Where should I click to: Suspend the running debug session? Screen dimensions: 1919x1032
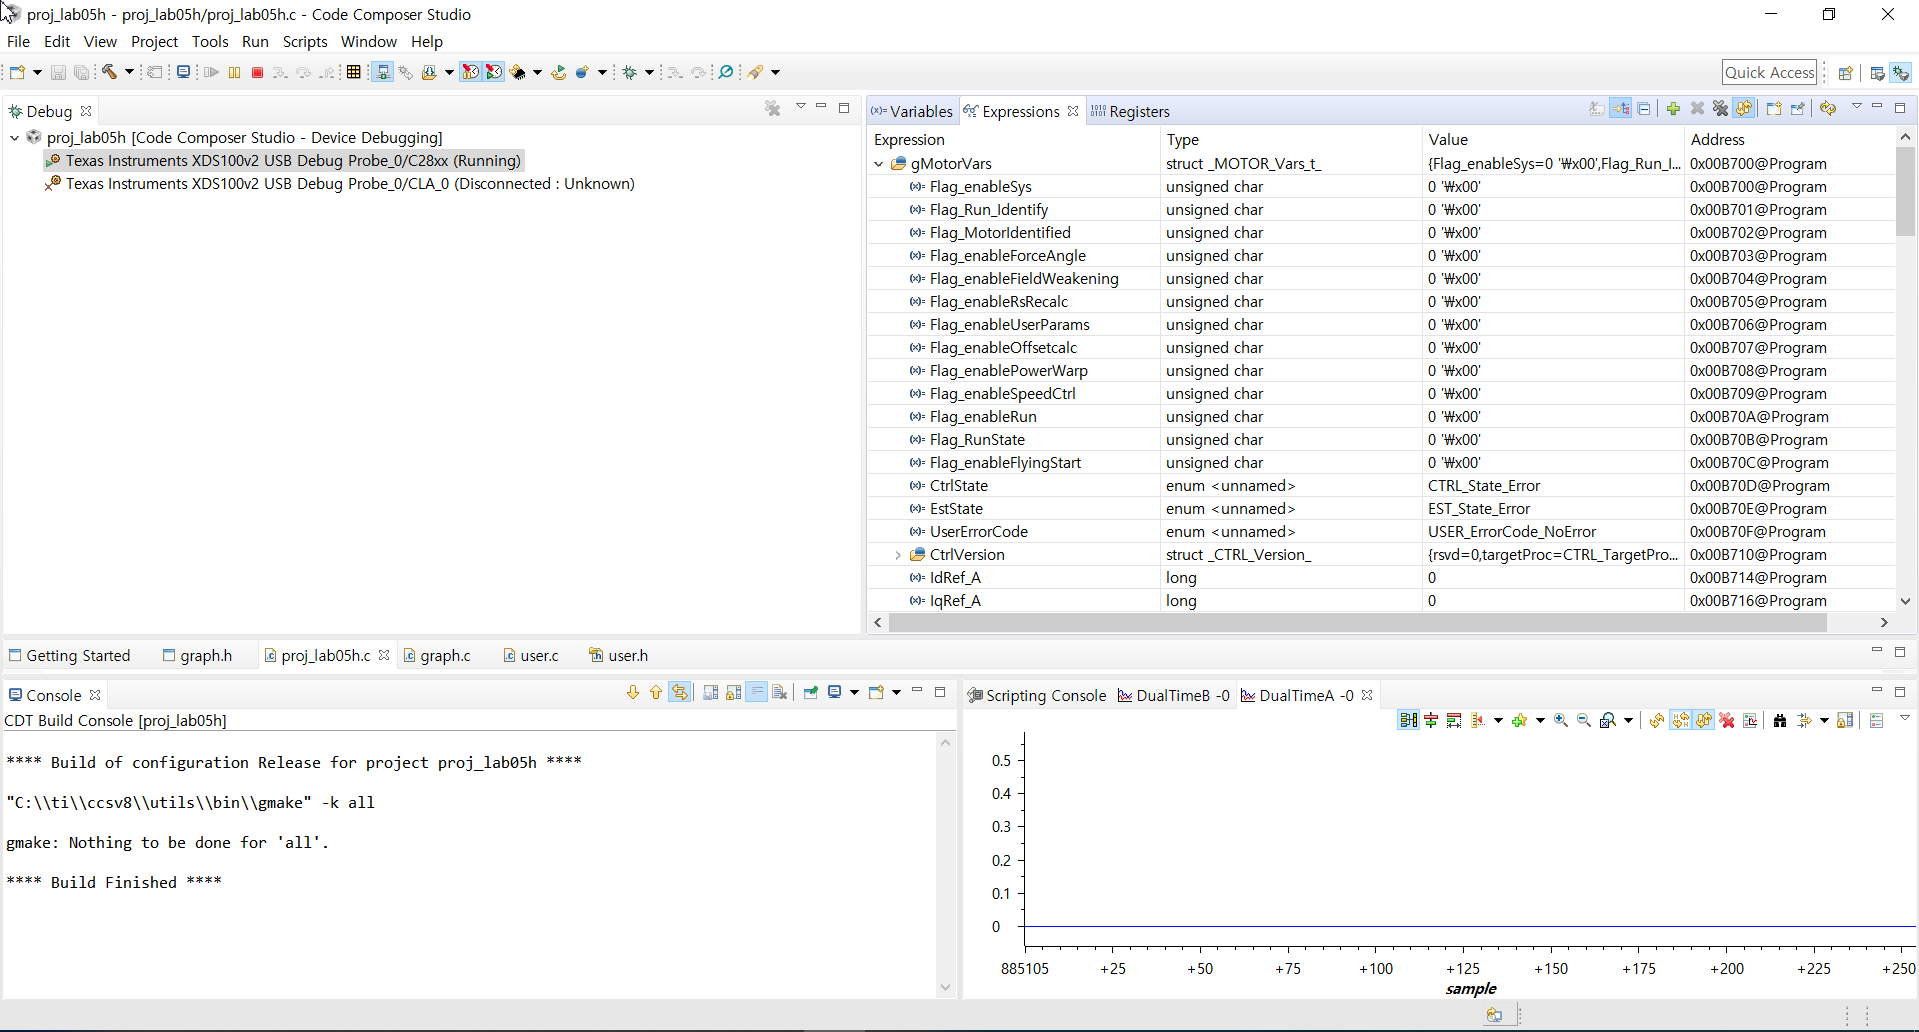pyautogui.click(x=234, y=71)
